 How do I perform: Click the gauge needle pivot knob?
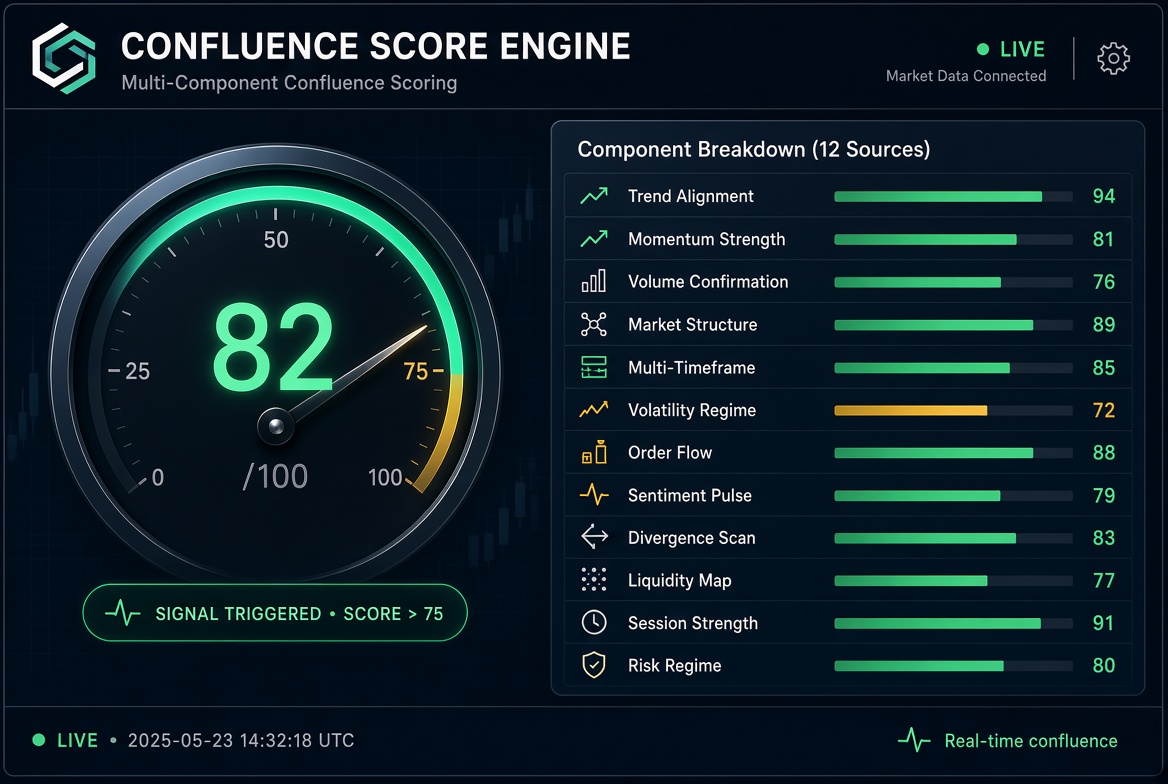(276, 426)
